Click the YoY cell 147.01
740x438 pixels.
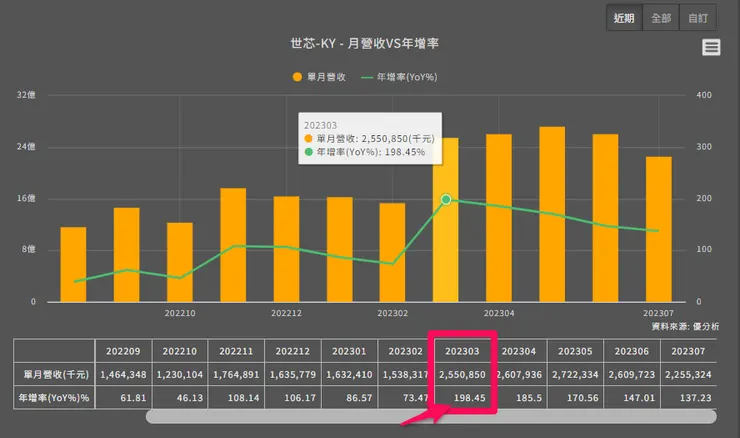tap(631, 397)
